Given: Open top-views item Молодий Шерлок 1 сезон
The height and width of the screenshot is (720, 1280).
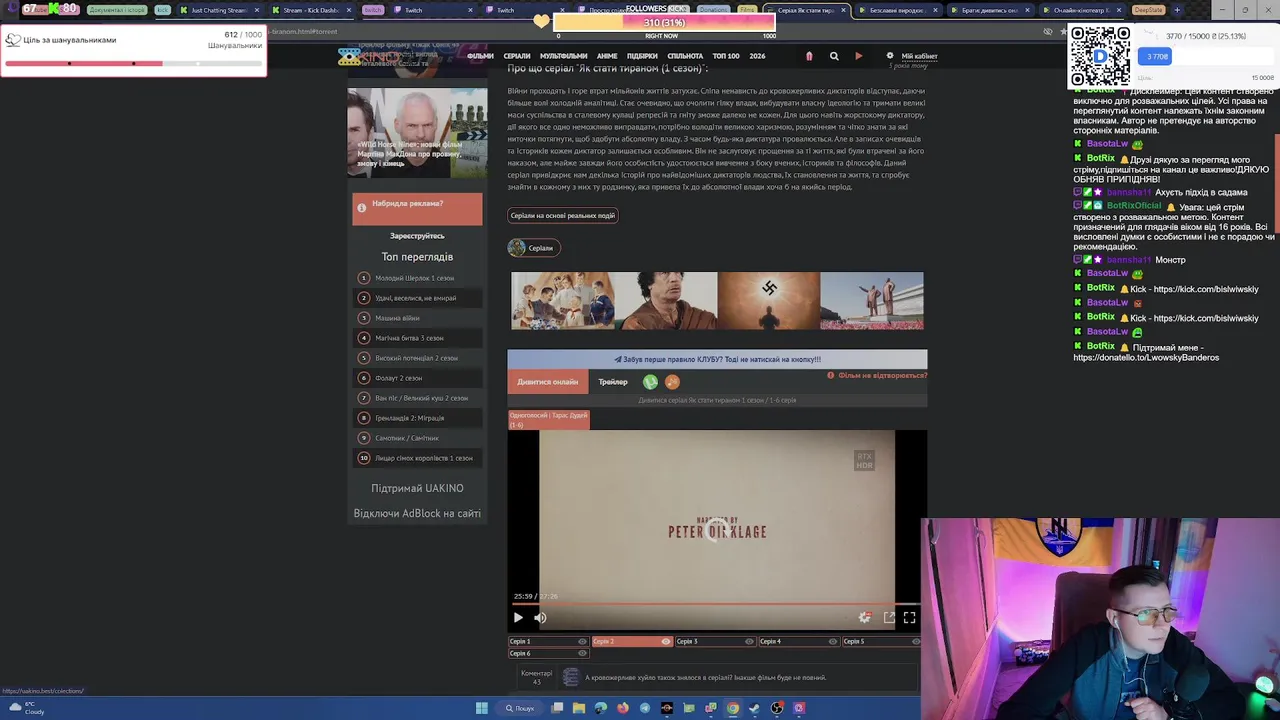Looking at the screenshot, I should point(417,278).
